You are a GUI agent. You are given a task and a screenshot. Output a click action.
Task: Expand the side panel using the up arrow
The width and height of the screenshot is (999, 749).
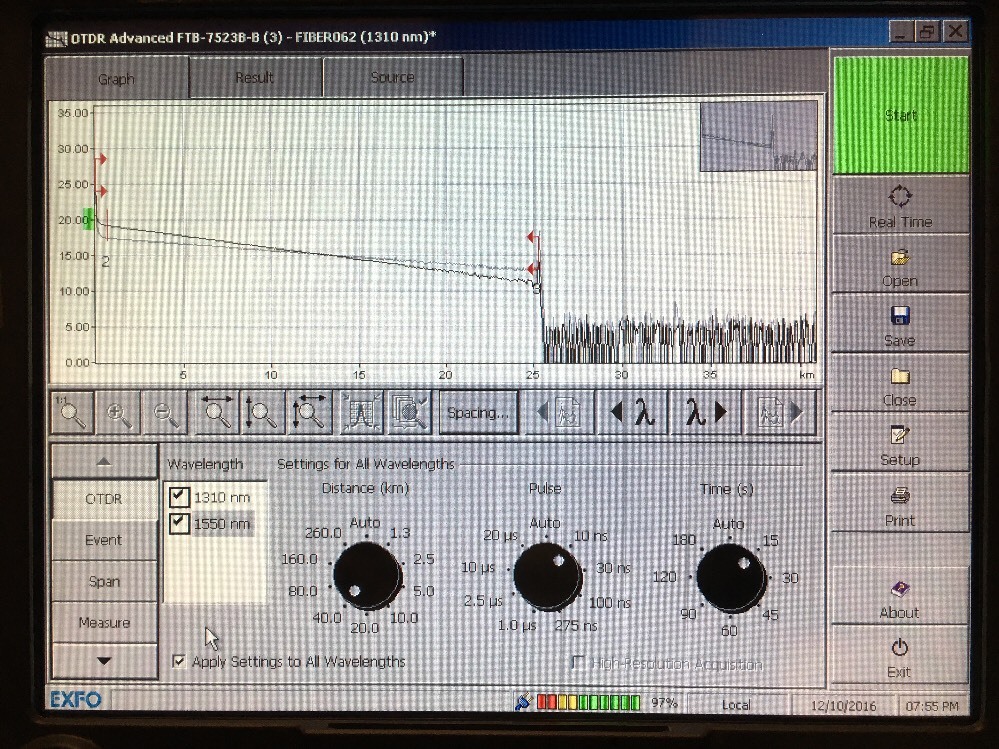104,460
